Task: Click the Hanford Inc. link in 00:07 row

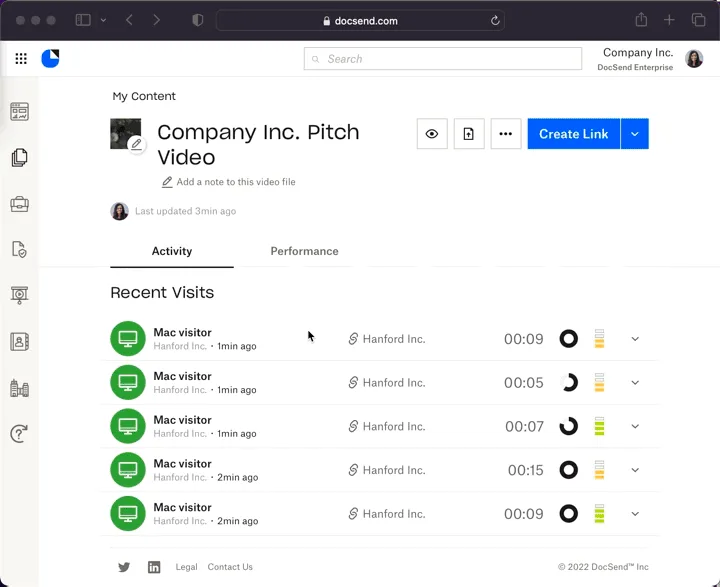Action: point(387,426)
